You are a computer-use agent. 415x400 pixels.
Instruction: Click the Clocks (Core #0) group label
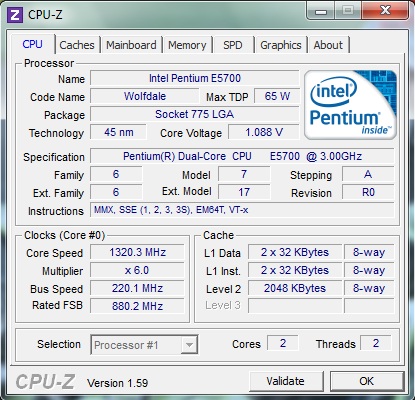(65, 235)
